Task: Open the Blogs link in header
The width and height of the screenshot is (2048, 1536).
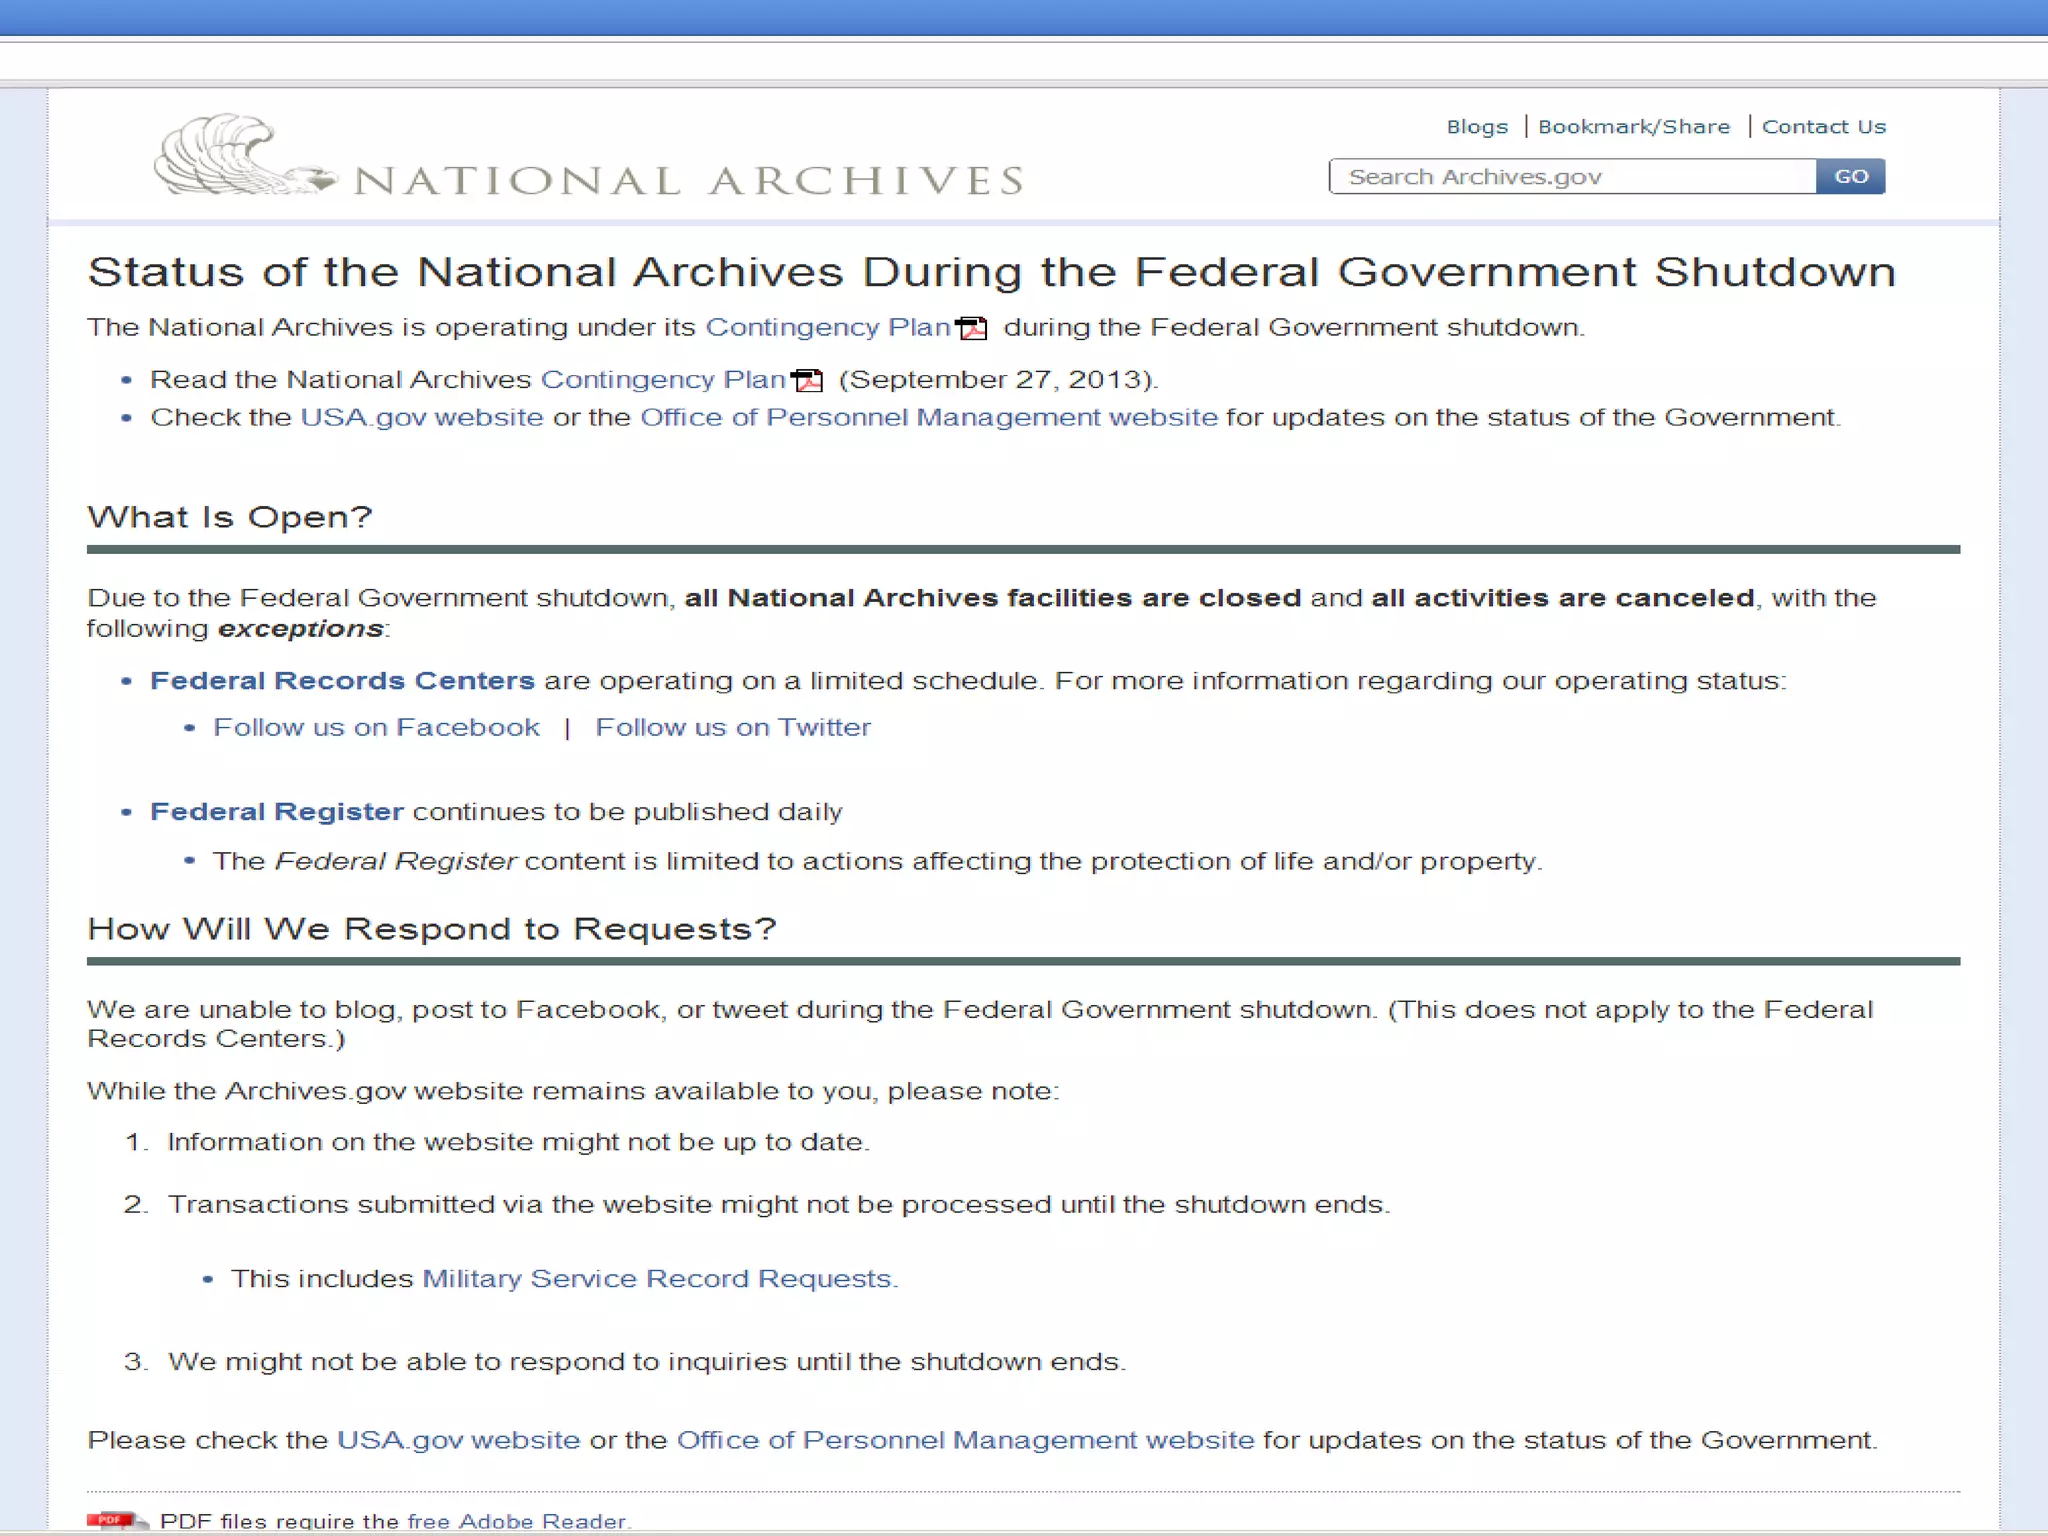Action: (x=1476, y=127)
